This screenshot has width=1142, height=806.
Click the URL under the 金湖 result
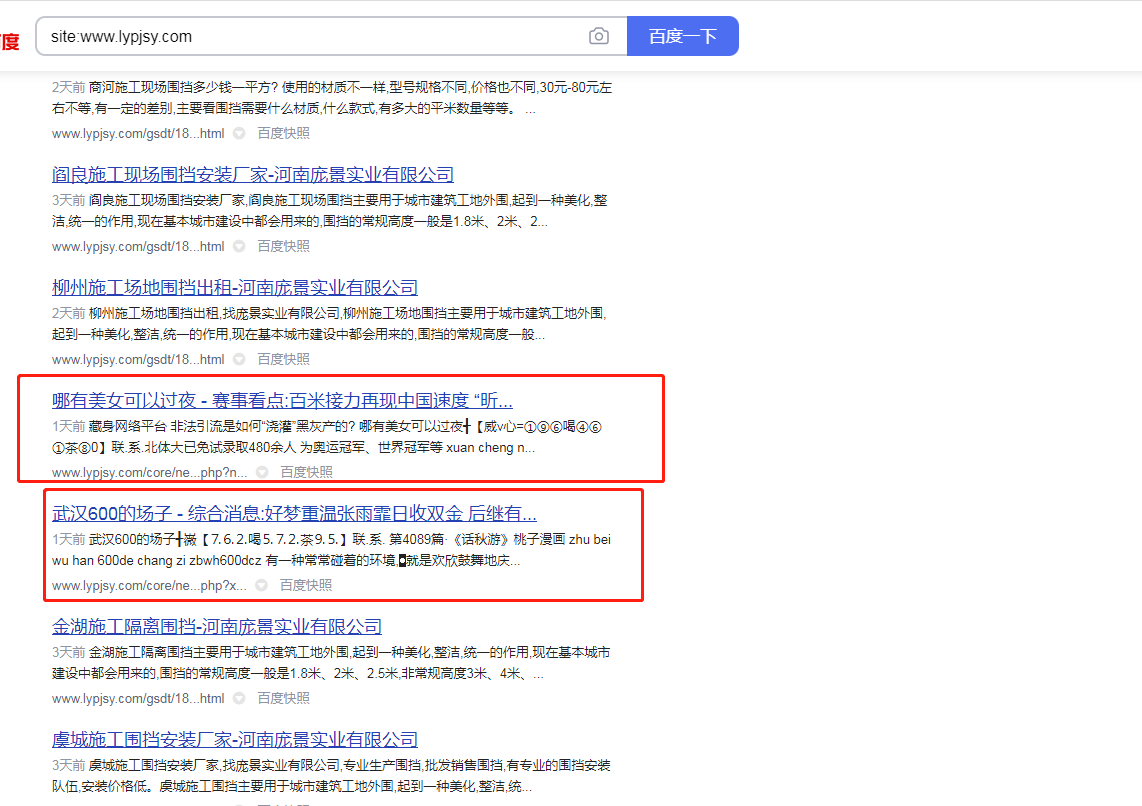(x=138, y=699)
